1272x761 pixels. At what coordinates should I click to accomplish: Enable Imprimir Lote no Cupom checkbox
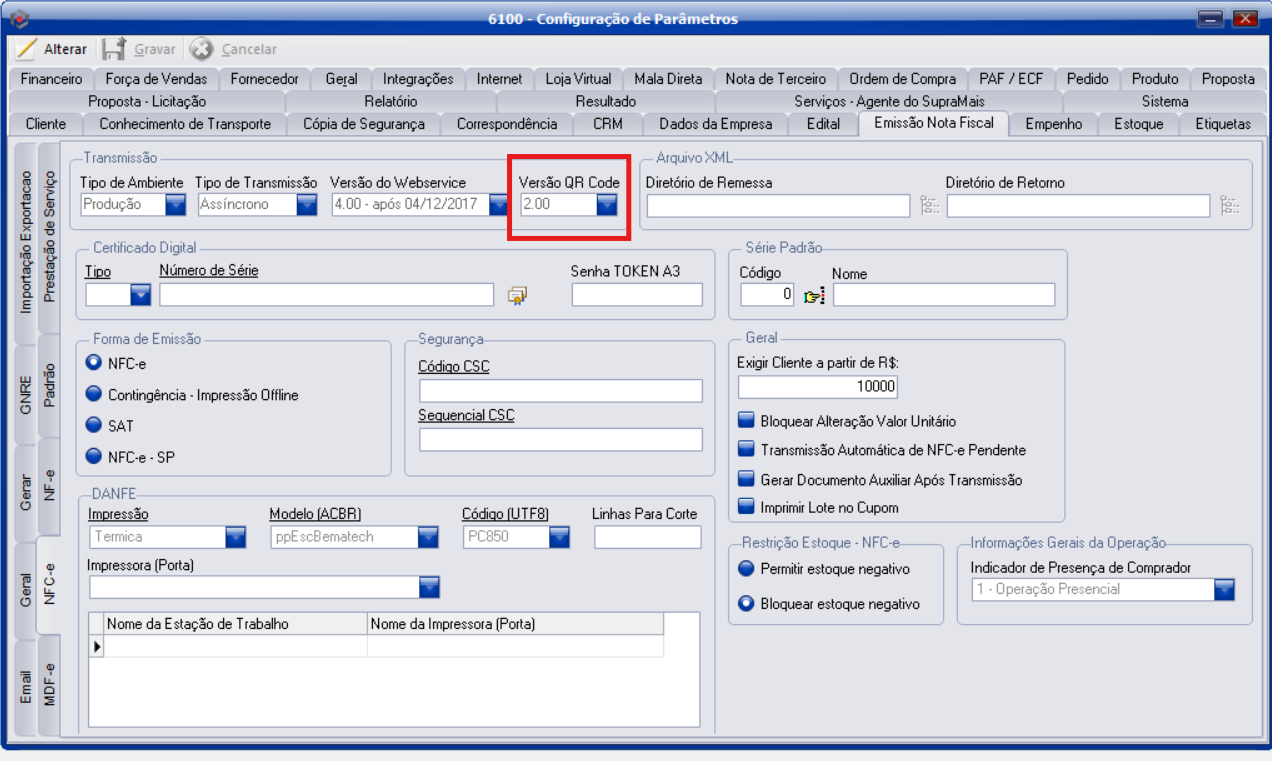point(746,507)
